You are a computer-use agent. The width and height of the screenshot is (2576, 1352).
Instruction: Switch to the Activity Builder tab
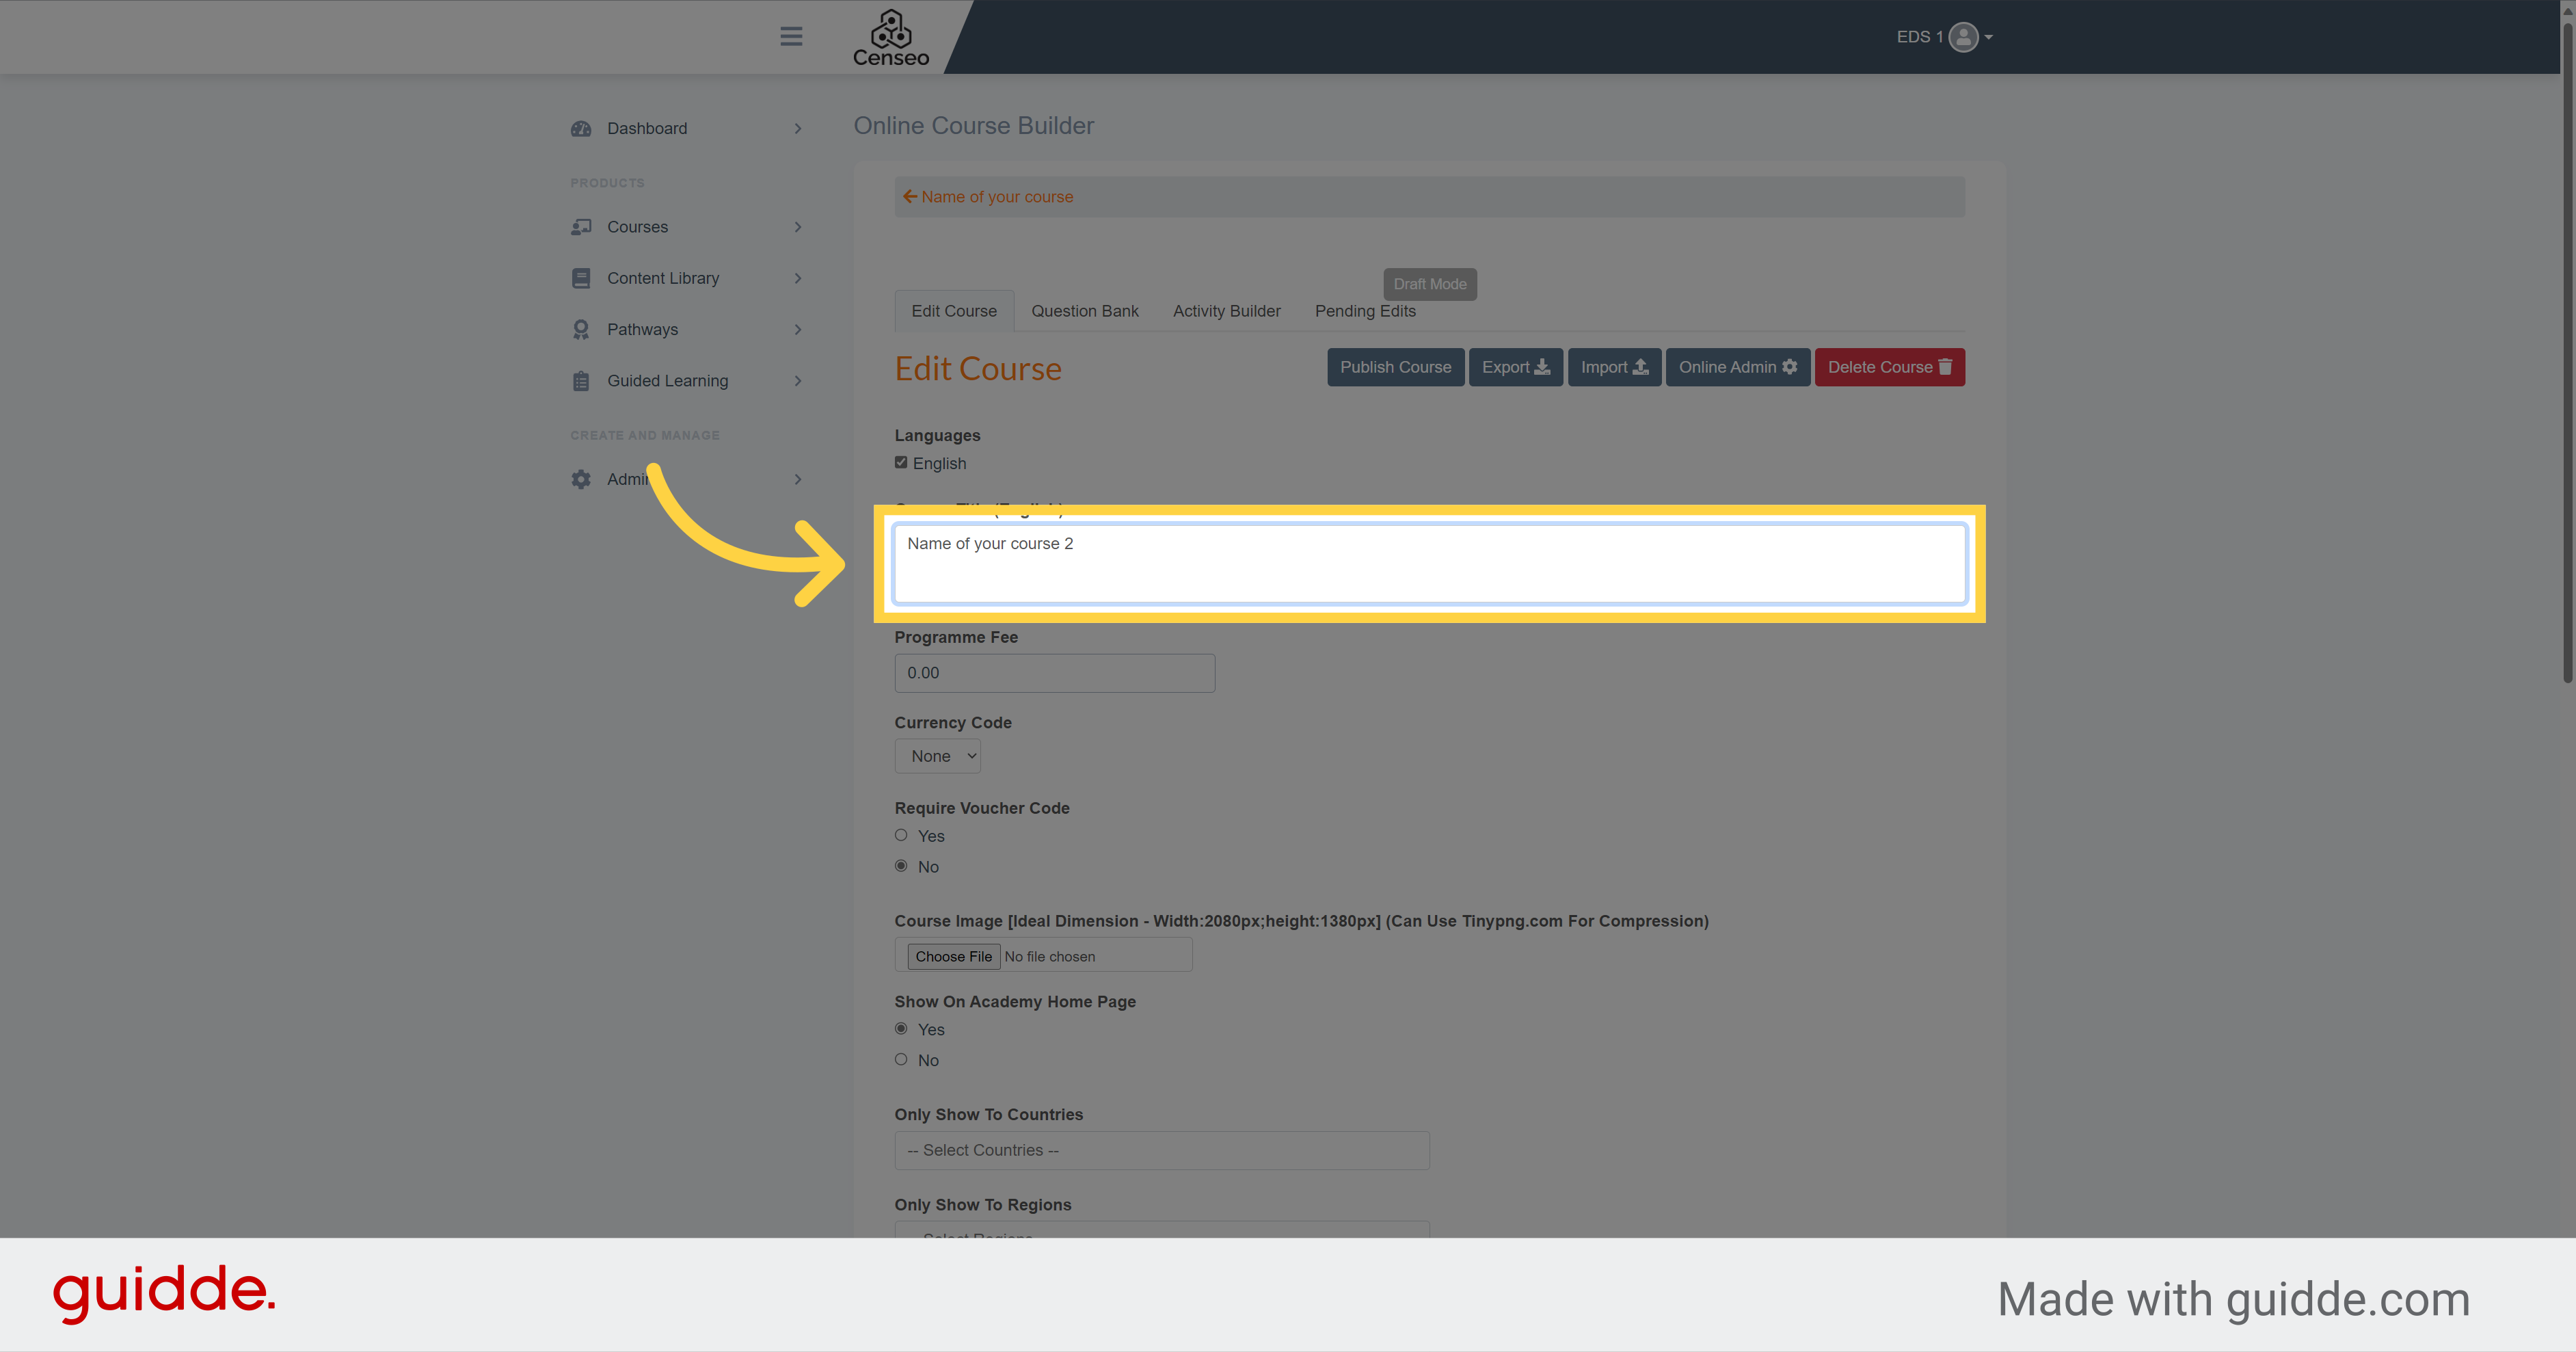click(1225, 310)
